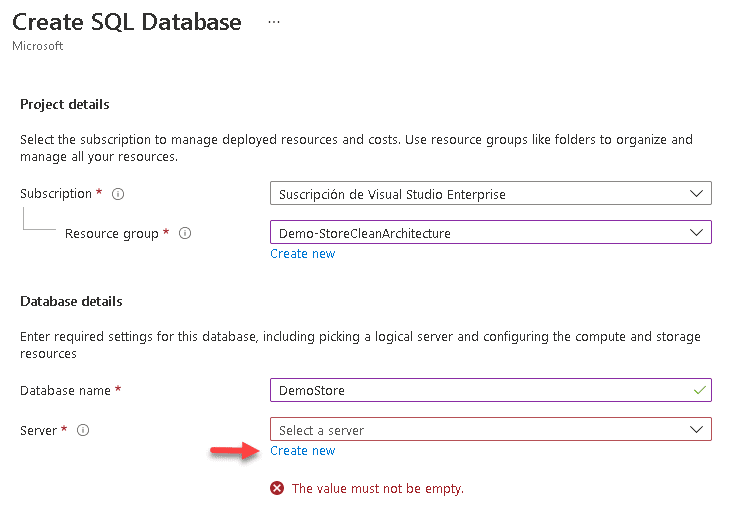The width and height of the screenshot is (729, 505).
Task: Click the value must not be empty message
Action: click(377, 489)
